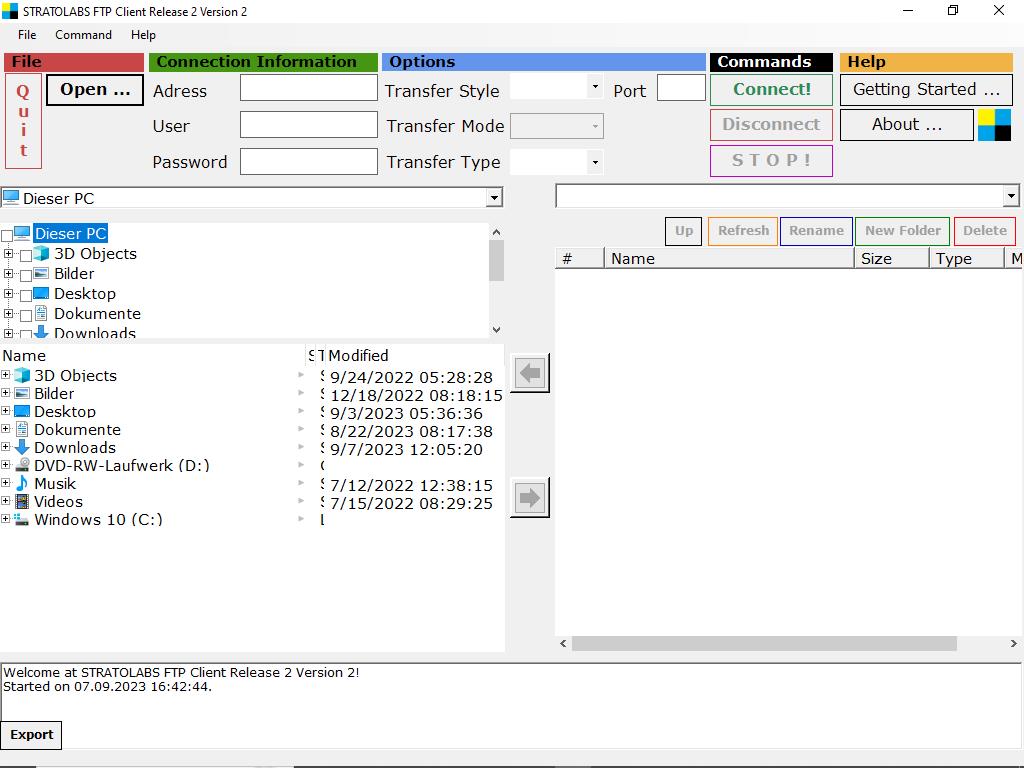Image resolution: width=1024 pixels, height=768 pixels.
Task: Expand Windows 10 (C:) in file list
Action: [5, 519]
